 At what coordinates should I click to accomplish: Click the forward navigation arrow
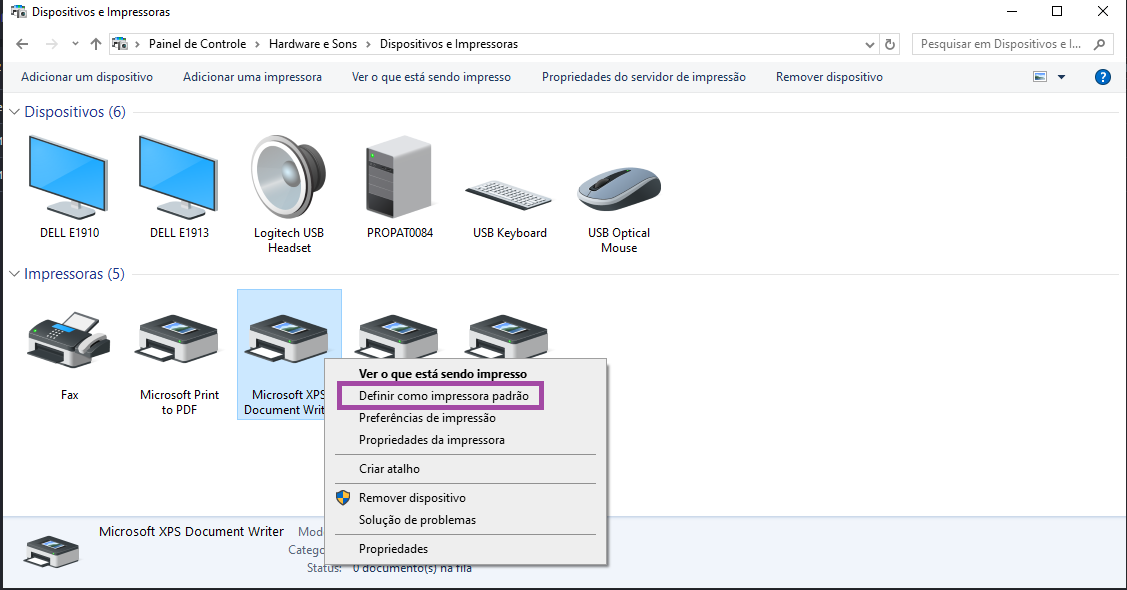(52, 44)
